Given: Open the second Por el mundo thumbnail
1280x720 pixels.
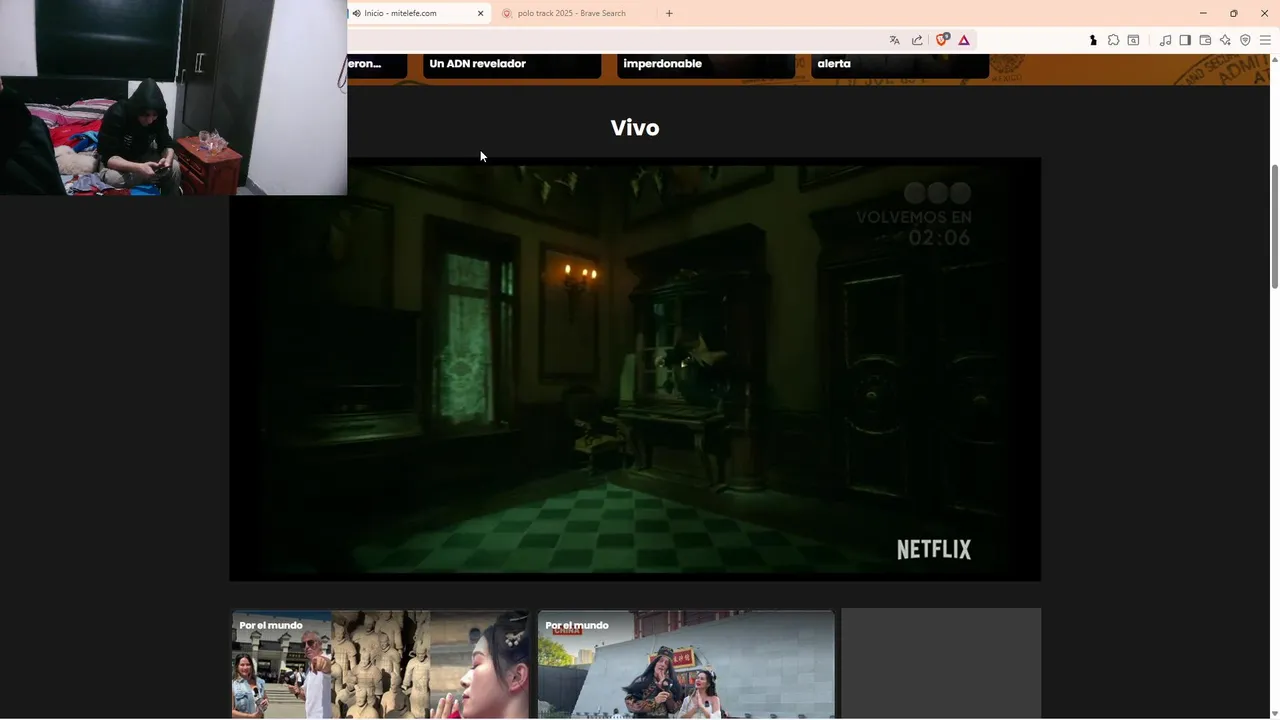Looking at the screenshot, I should pyautogui.click(x=686, y=664).
